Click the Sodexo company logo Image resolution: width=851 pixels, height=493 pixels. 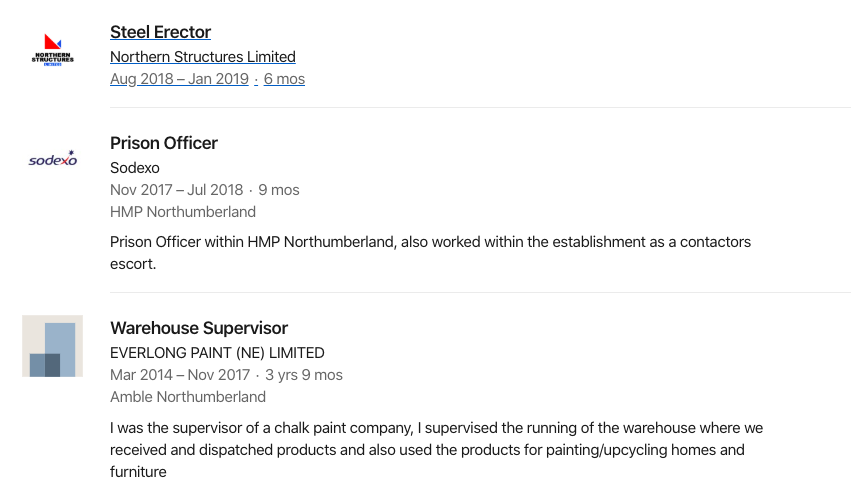click(53, 159)
